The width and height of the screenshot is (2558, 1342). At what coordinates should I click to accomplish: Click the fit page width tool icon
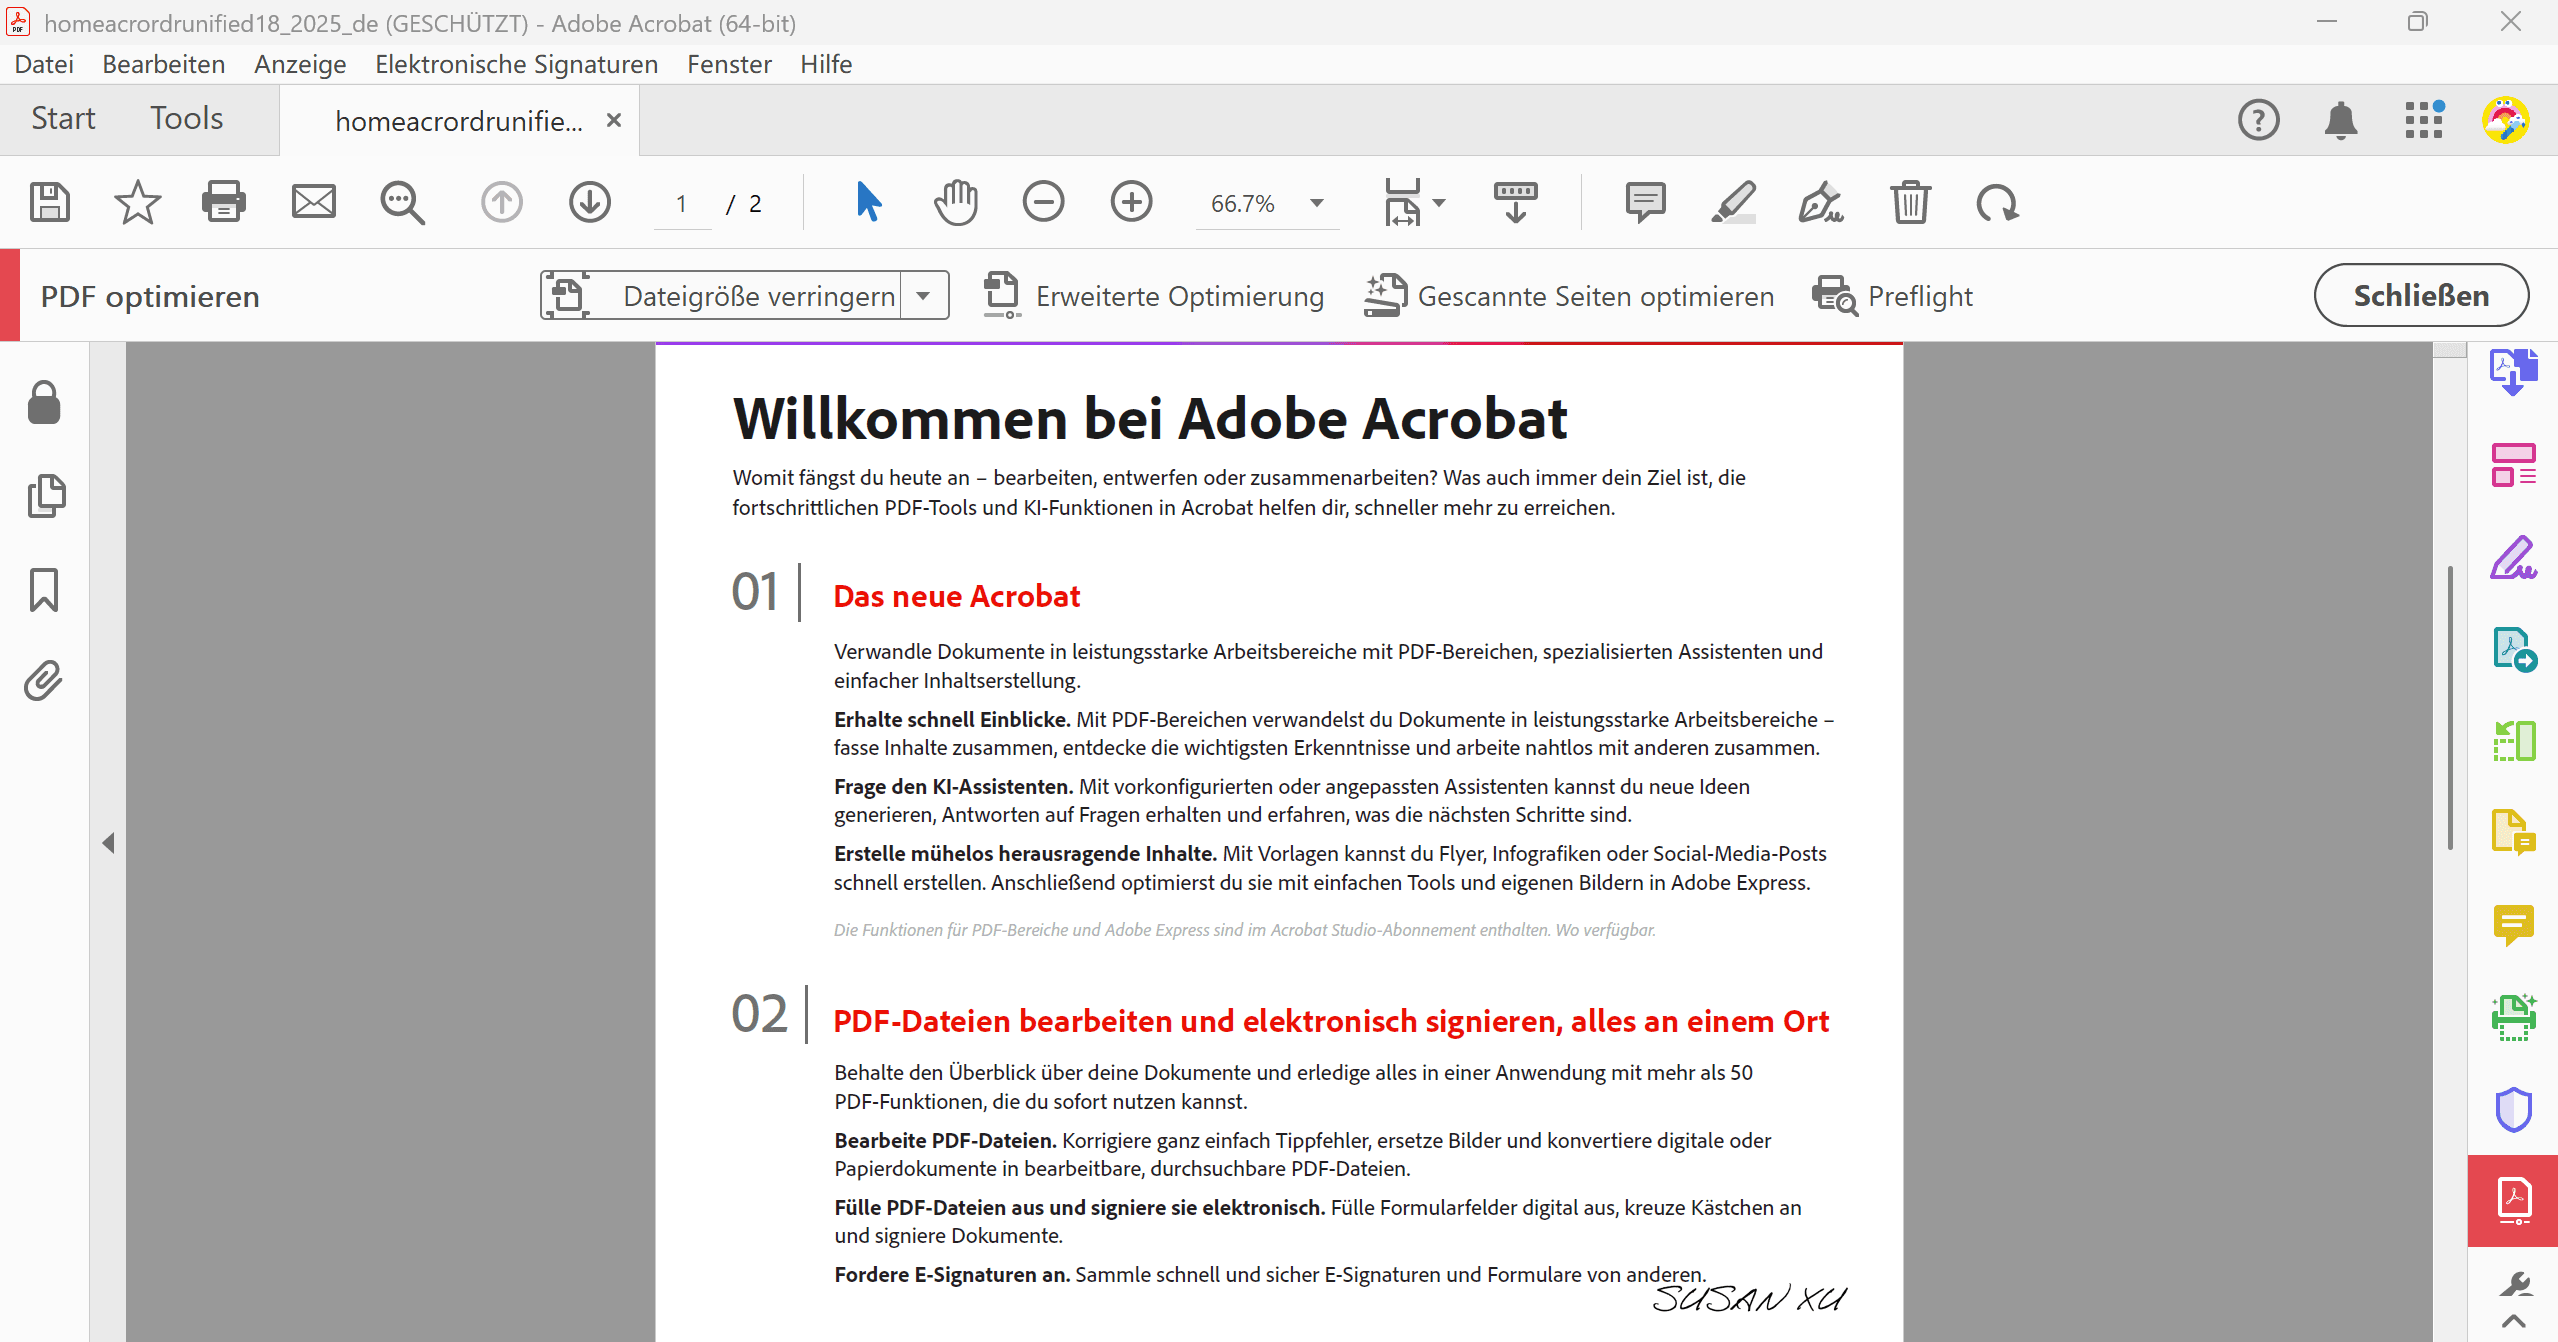pos(1402,203)
